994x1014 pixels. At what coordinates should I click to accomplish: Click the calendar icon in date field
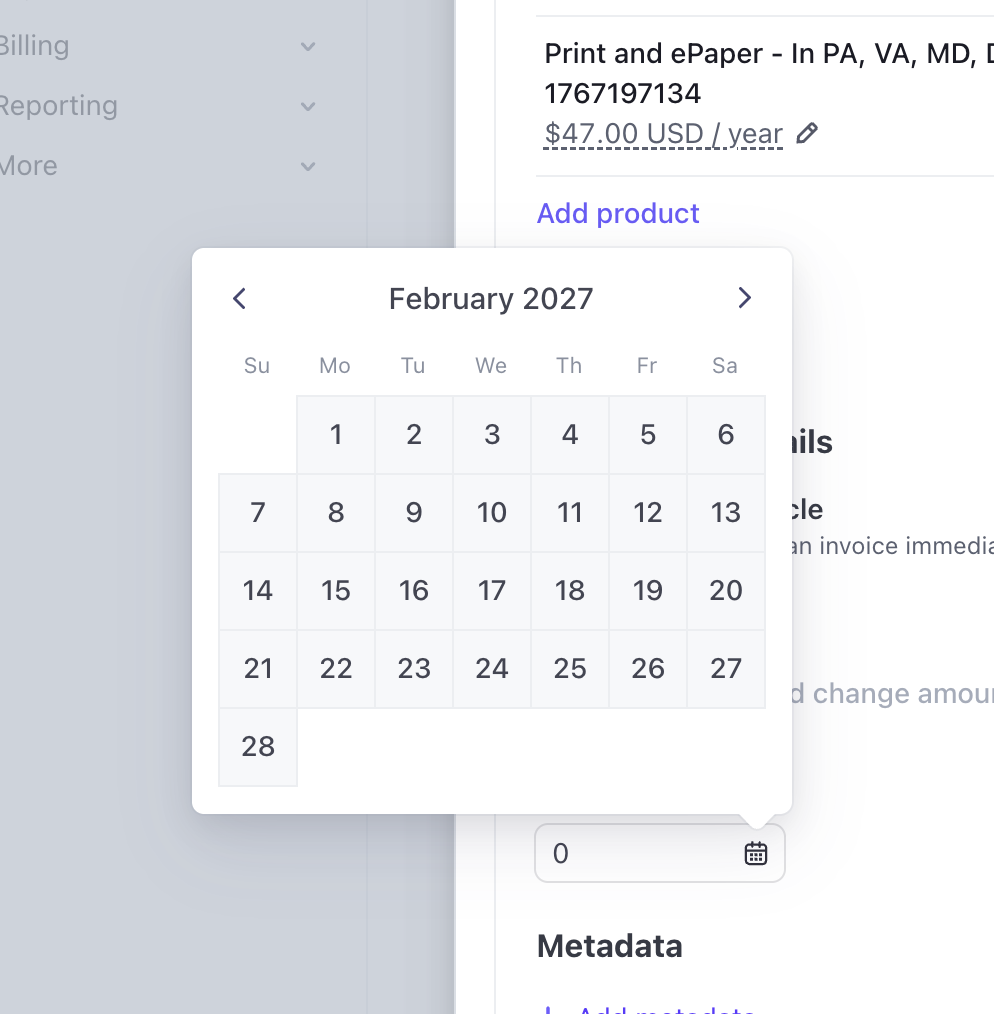[756, 853]
